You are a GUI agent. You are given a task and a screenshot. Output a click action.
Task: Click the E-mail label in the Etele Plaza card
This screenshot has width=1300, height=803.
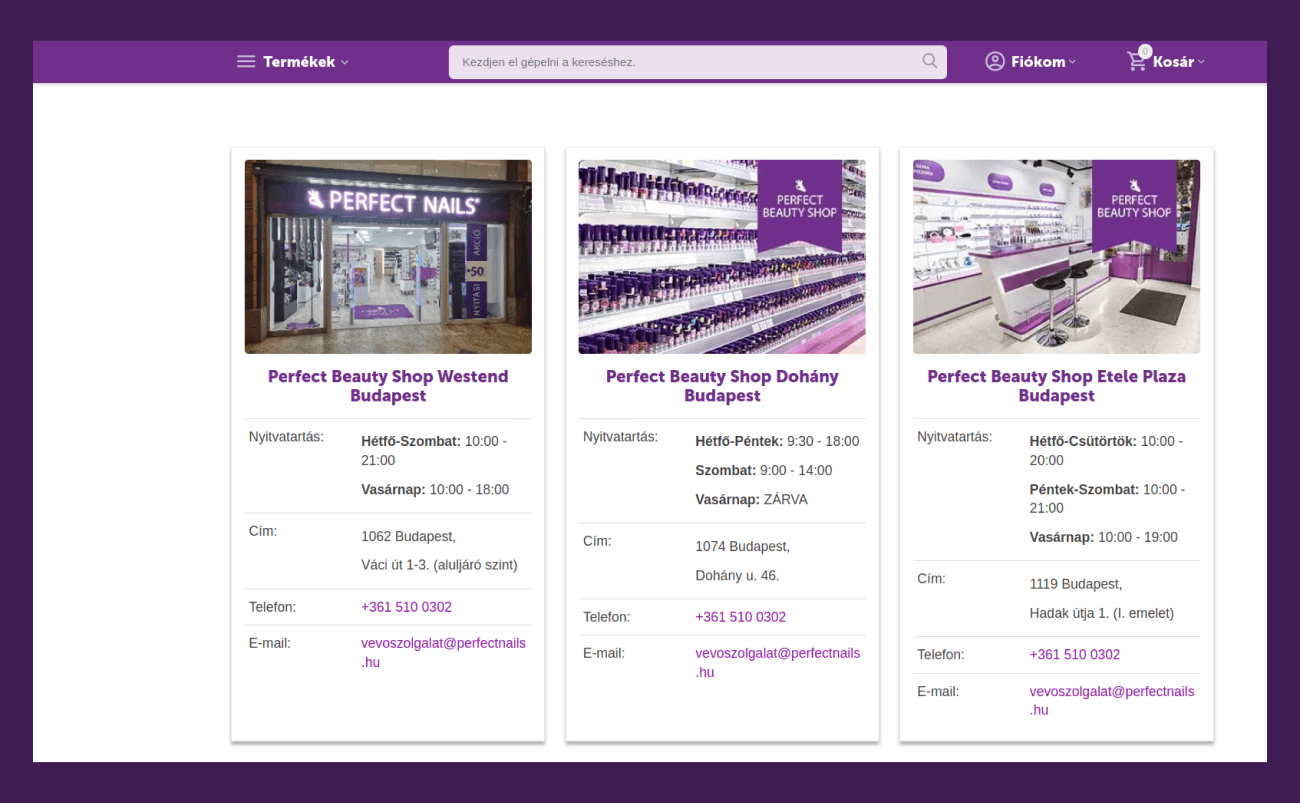[938, 691]
